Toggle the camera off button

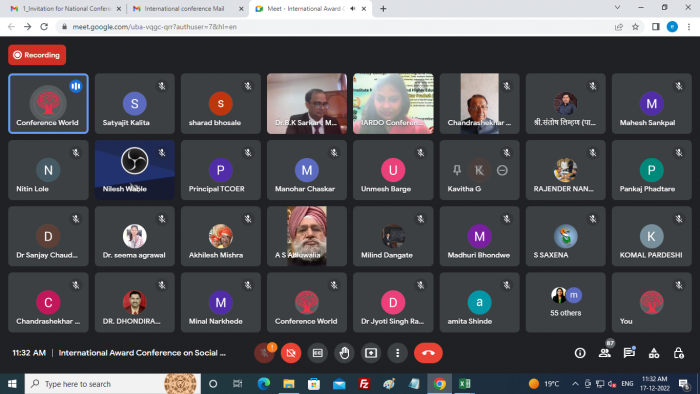point(291,353)
